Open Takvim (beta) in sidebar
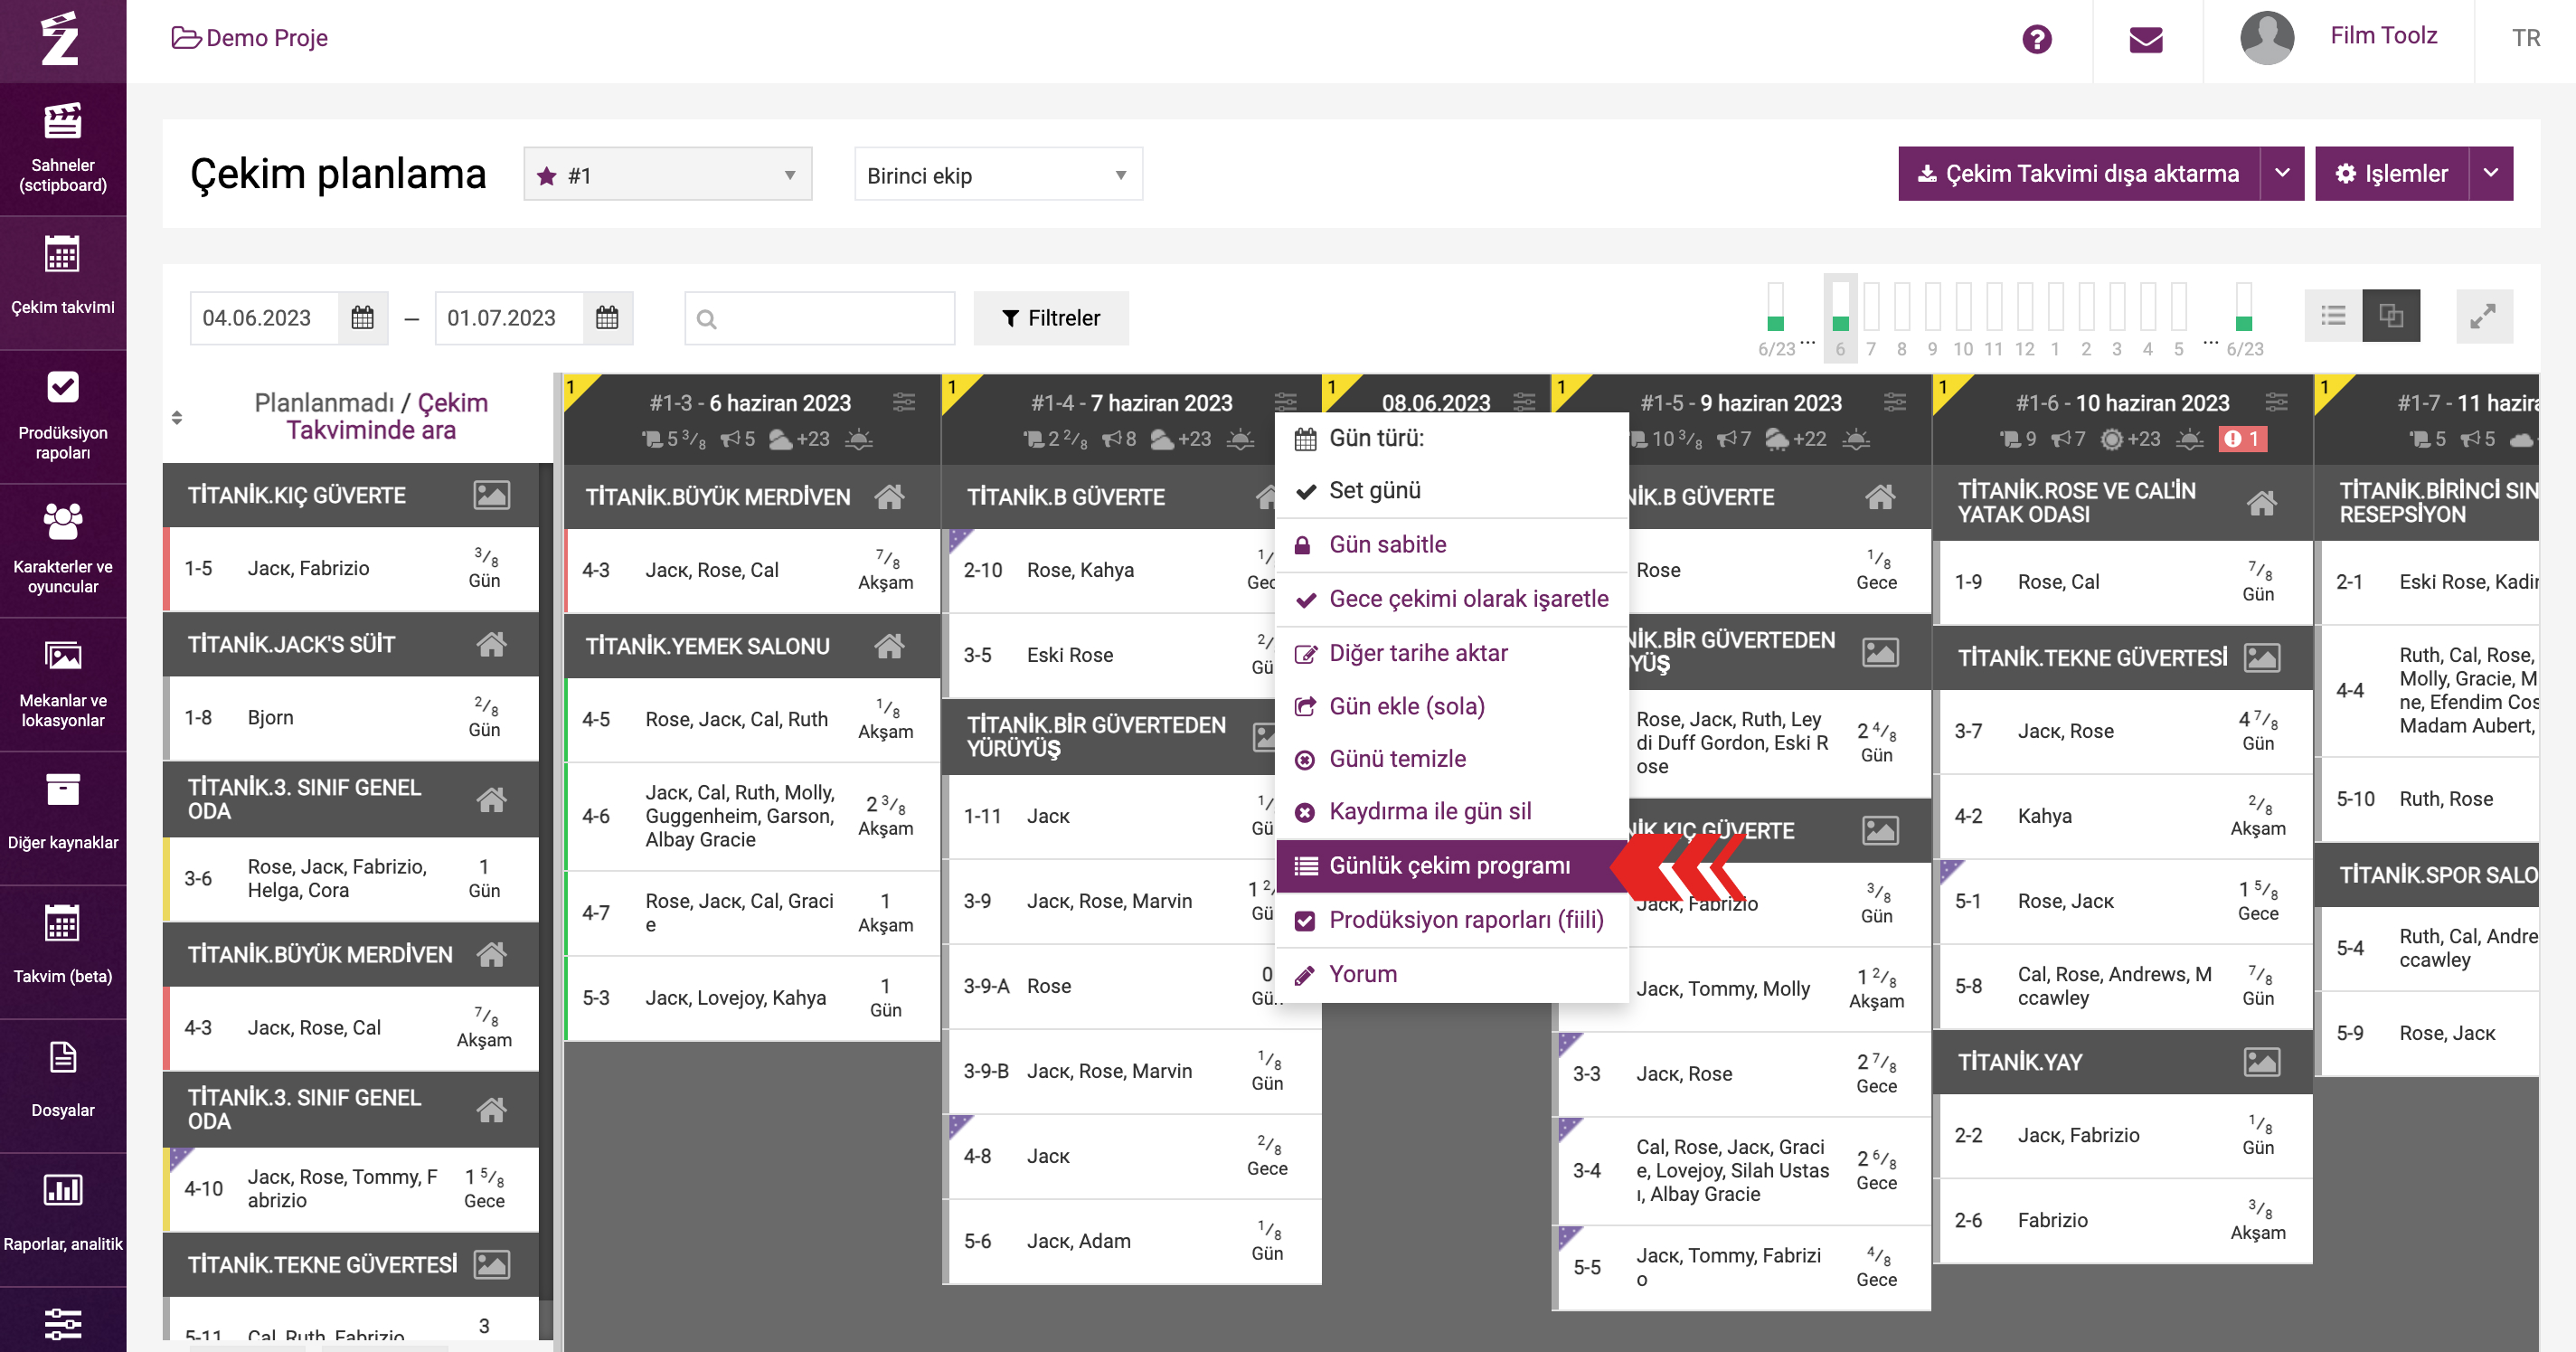 pyautogui.click(x=63, y=953)
